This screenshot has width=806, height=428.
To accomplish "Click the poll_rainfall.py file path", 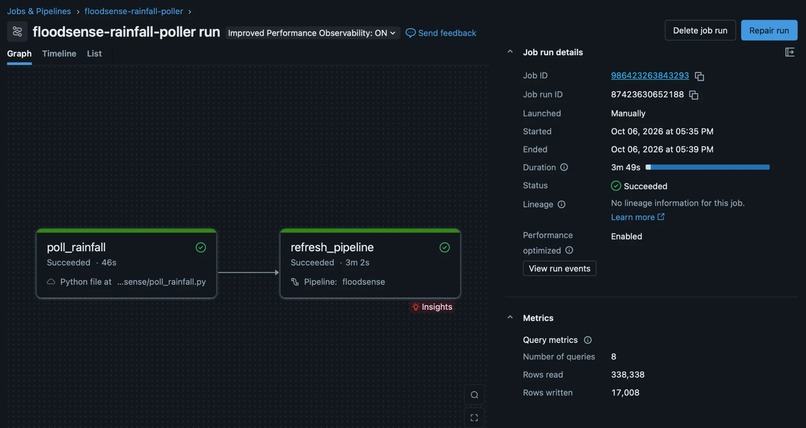I will tap(161, 282).
